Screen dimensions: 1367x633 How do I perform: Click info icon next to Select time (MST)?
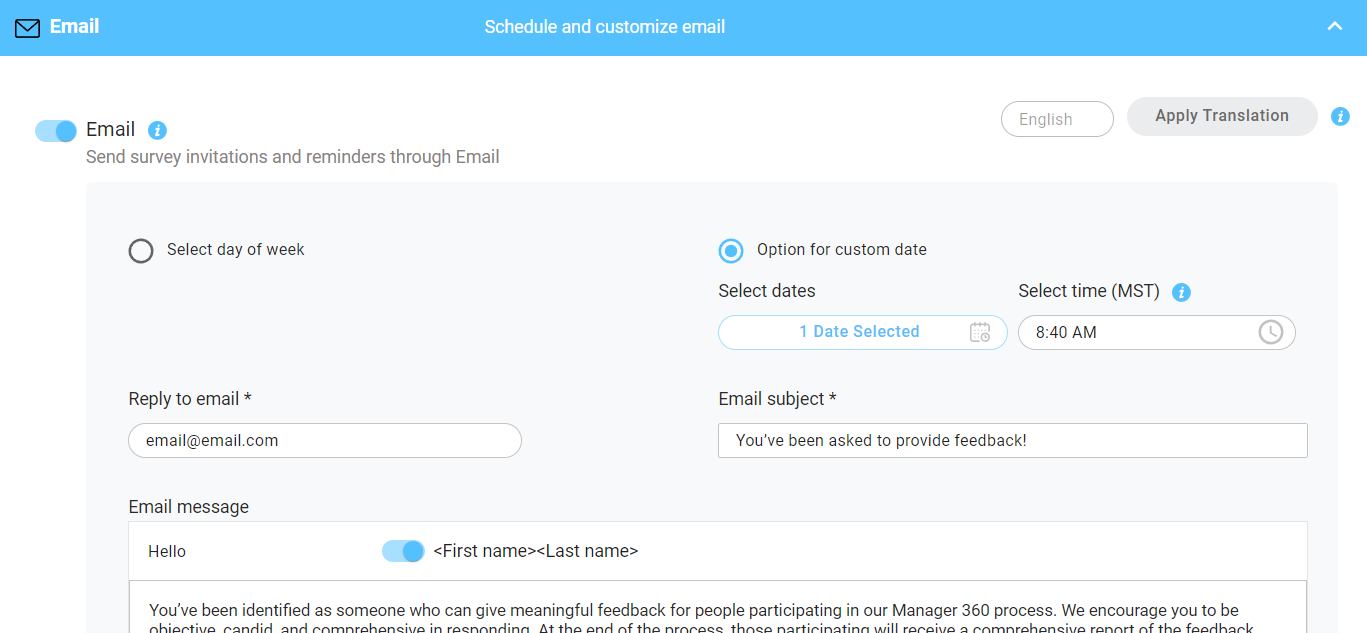[1181, 292]
